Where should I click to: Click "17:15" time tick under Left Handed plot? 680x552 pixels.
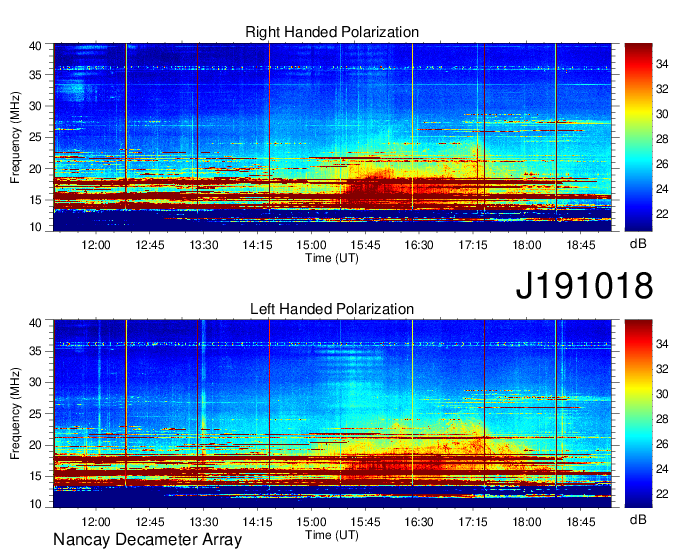click(473, 522)
